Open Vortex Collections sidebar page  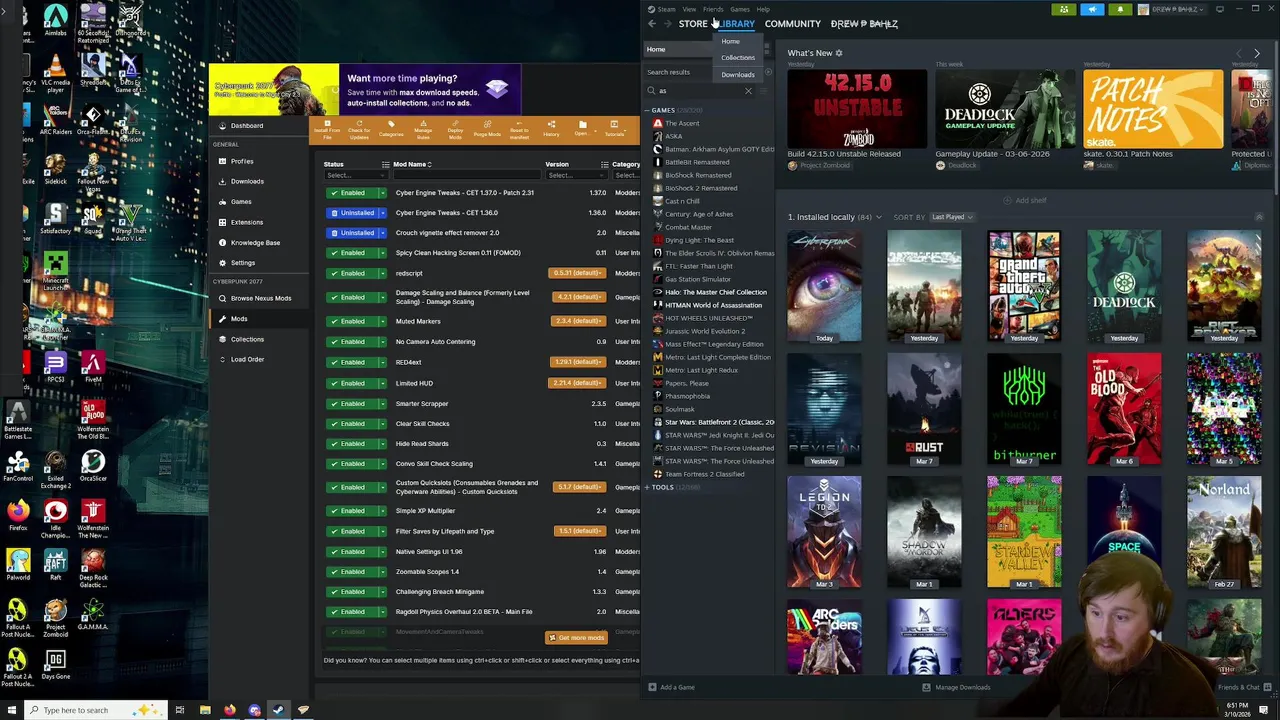pos(259,339)
